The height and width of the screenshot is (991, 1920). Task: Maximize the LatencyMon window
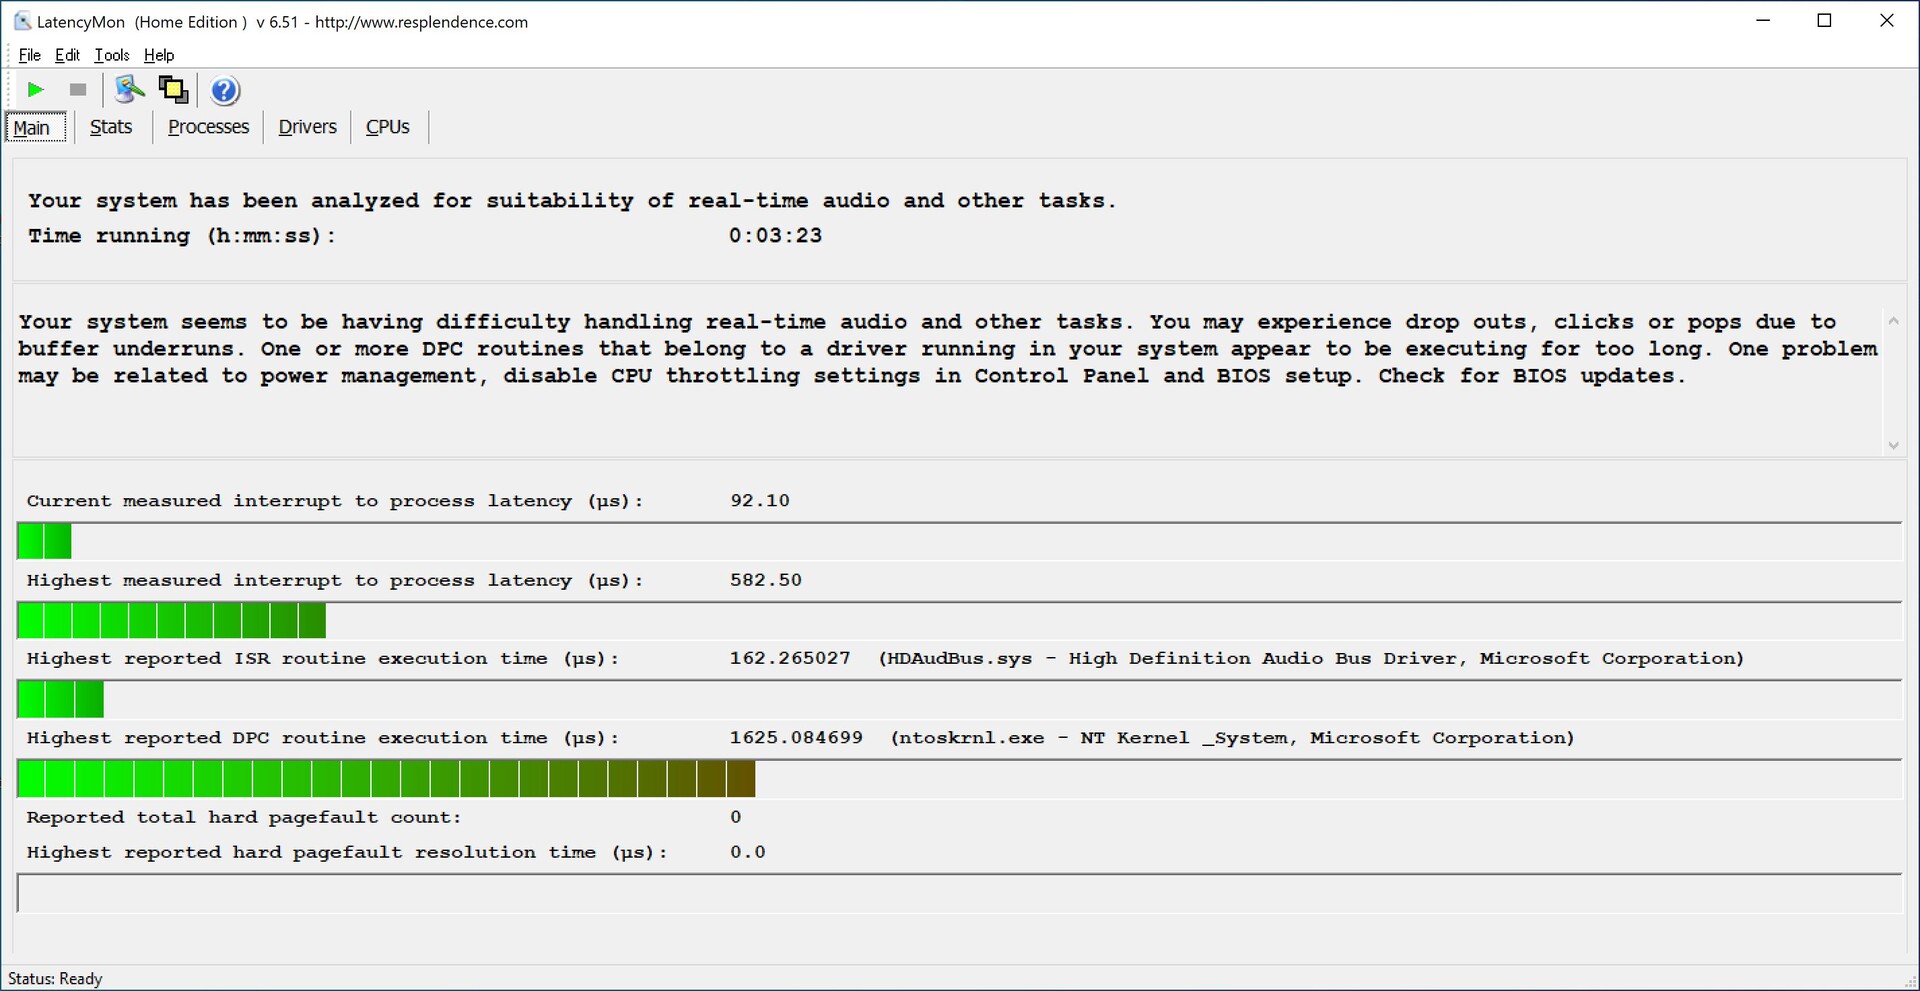pos(1824,21)
